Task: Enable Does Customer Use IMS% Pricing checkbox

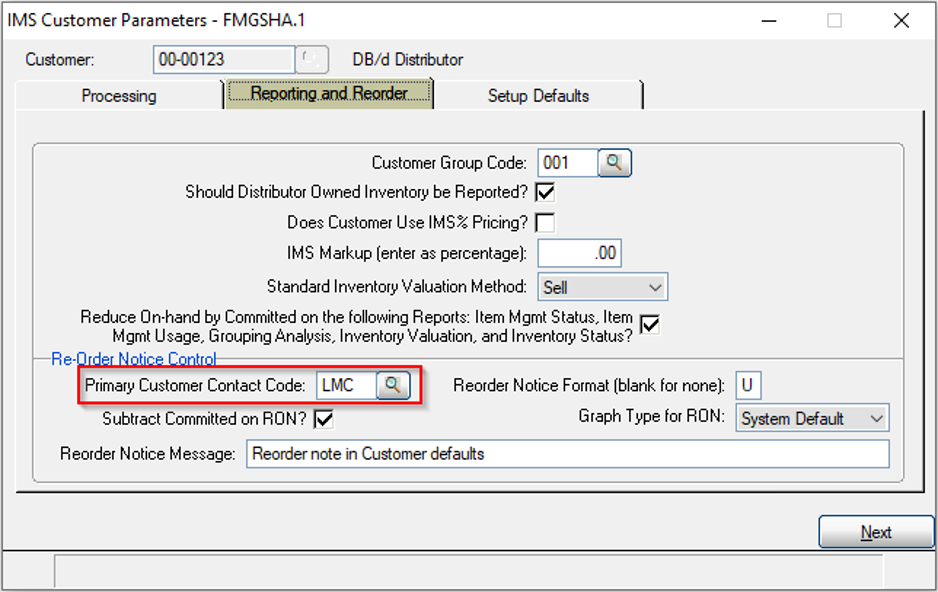Action: point(545,222)
